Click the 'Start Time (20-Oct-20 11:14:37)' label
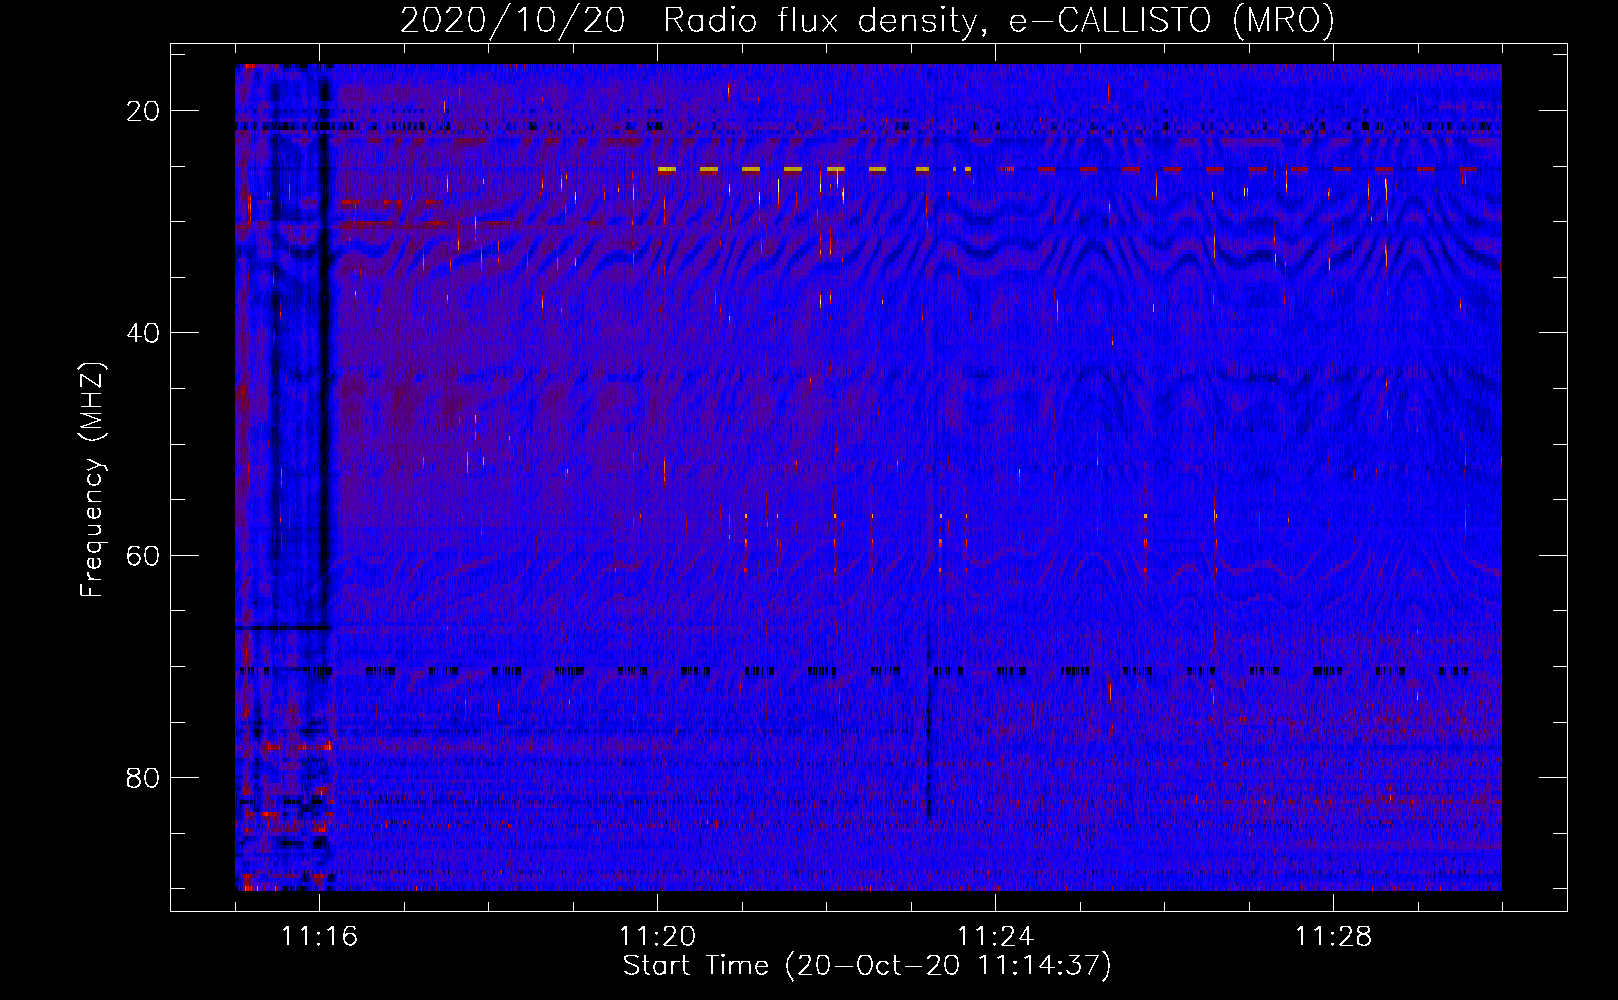The image size is (1618, 1000). [x=867, y=966]
